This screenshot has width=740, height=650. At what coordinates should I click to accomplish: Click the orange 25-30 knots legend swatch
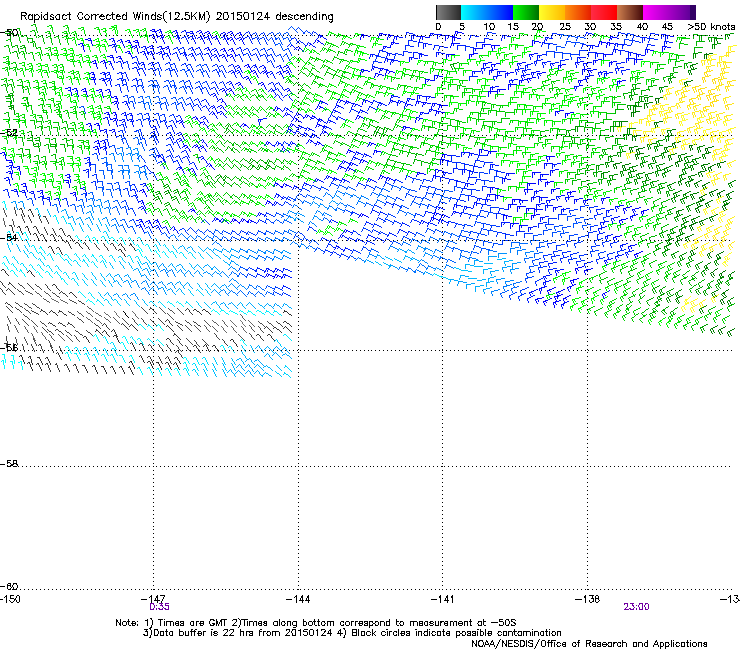click(578, 12)
